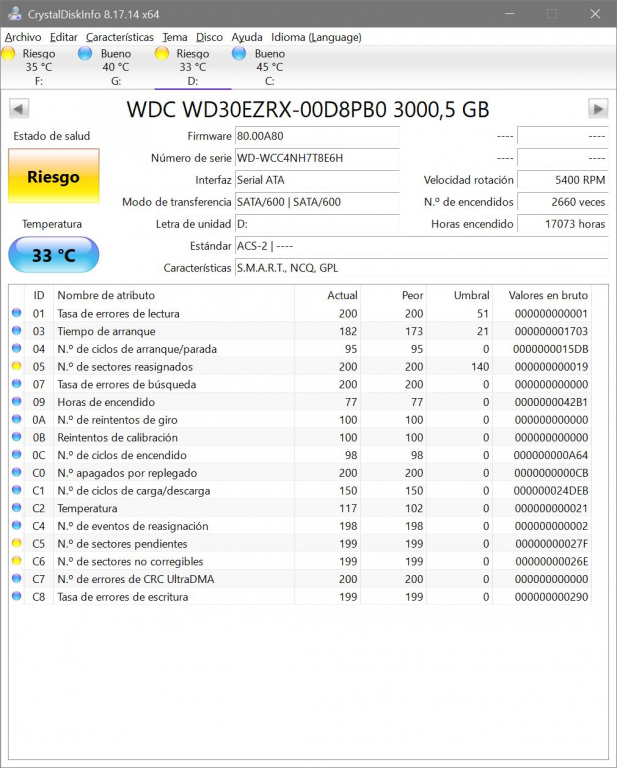Image resolution: width=617 pixels, height=768 pixels.
Task: Click the 33 °C temperature button
Action: pyautogui.click(x=54, y=256)
